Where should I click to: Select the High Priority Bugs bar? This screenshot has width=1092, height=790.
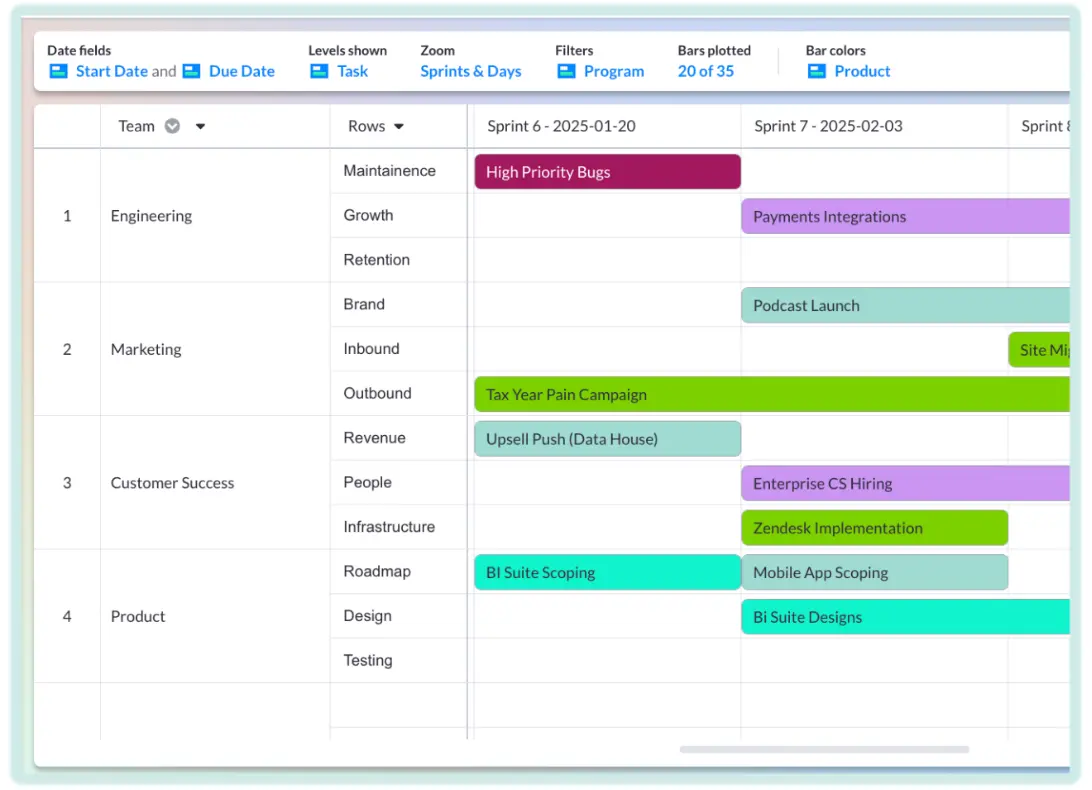point(607,172)
